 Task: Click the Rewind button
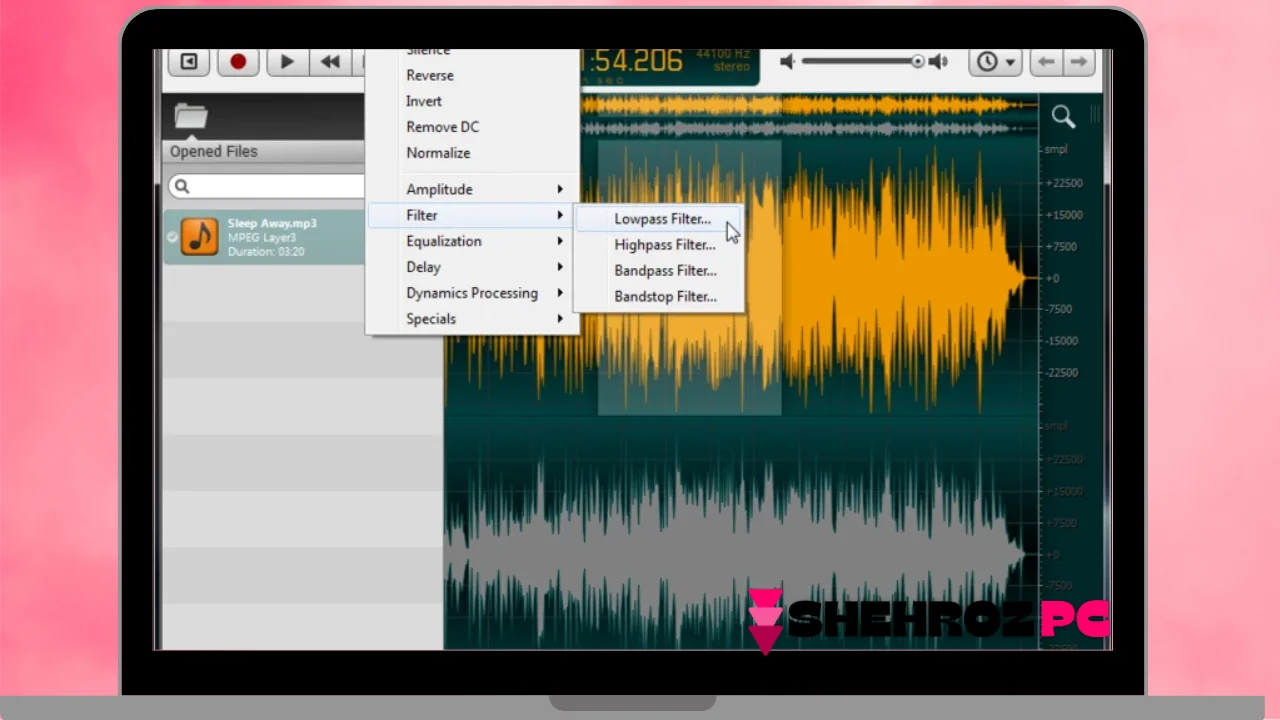(x=330, y=62)
